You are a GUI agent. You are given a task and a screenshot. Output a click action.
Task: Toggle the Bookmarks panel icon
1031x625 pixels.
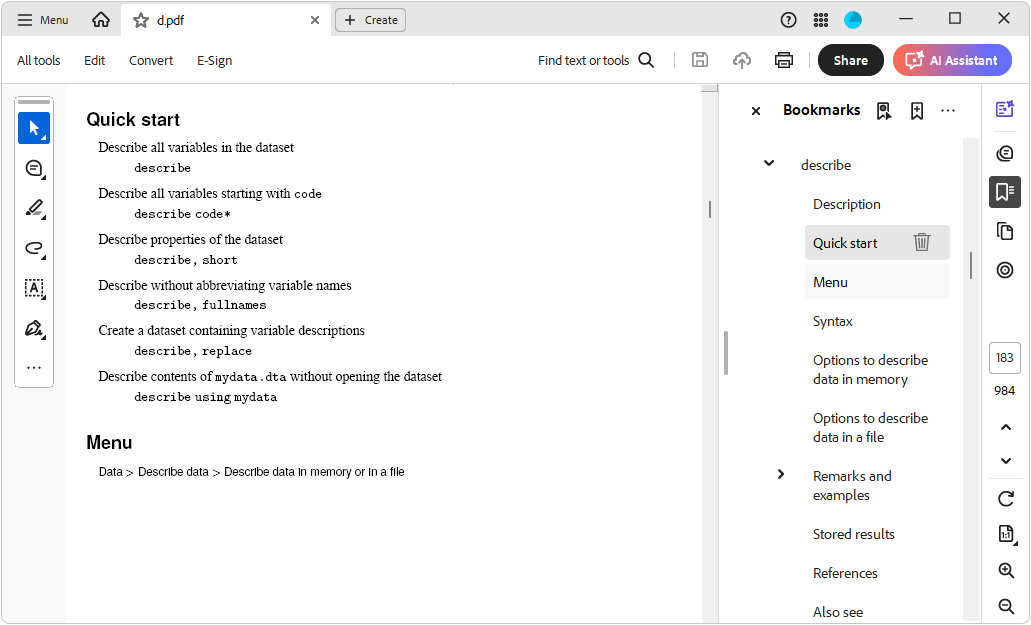[x=1005, y=192]
